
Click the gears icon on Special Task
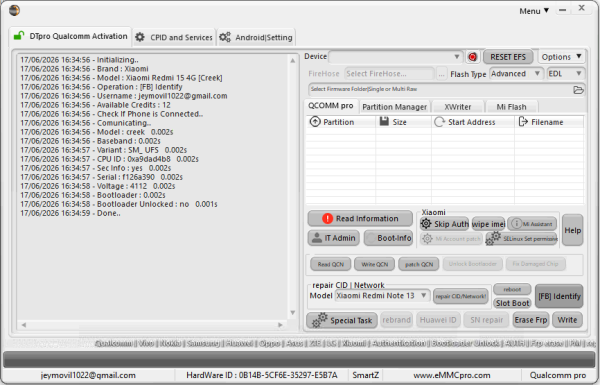320,320
